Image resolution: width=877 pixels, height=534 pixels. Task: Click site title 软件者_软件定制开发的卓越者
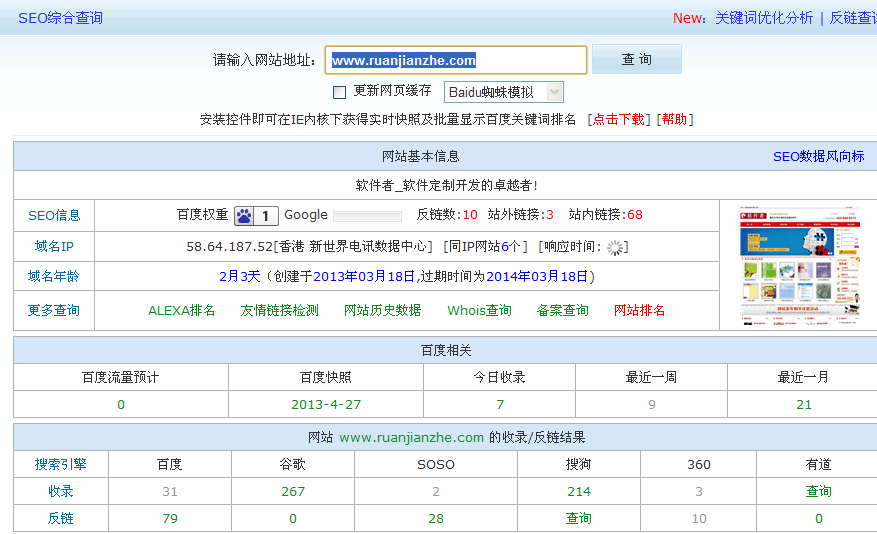tap(446, 186)
